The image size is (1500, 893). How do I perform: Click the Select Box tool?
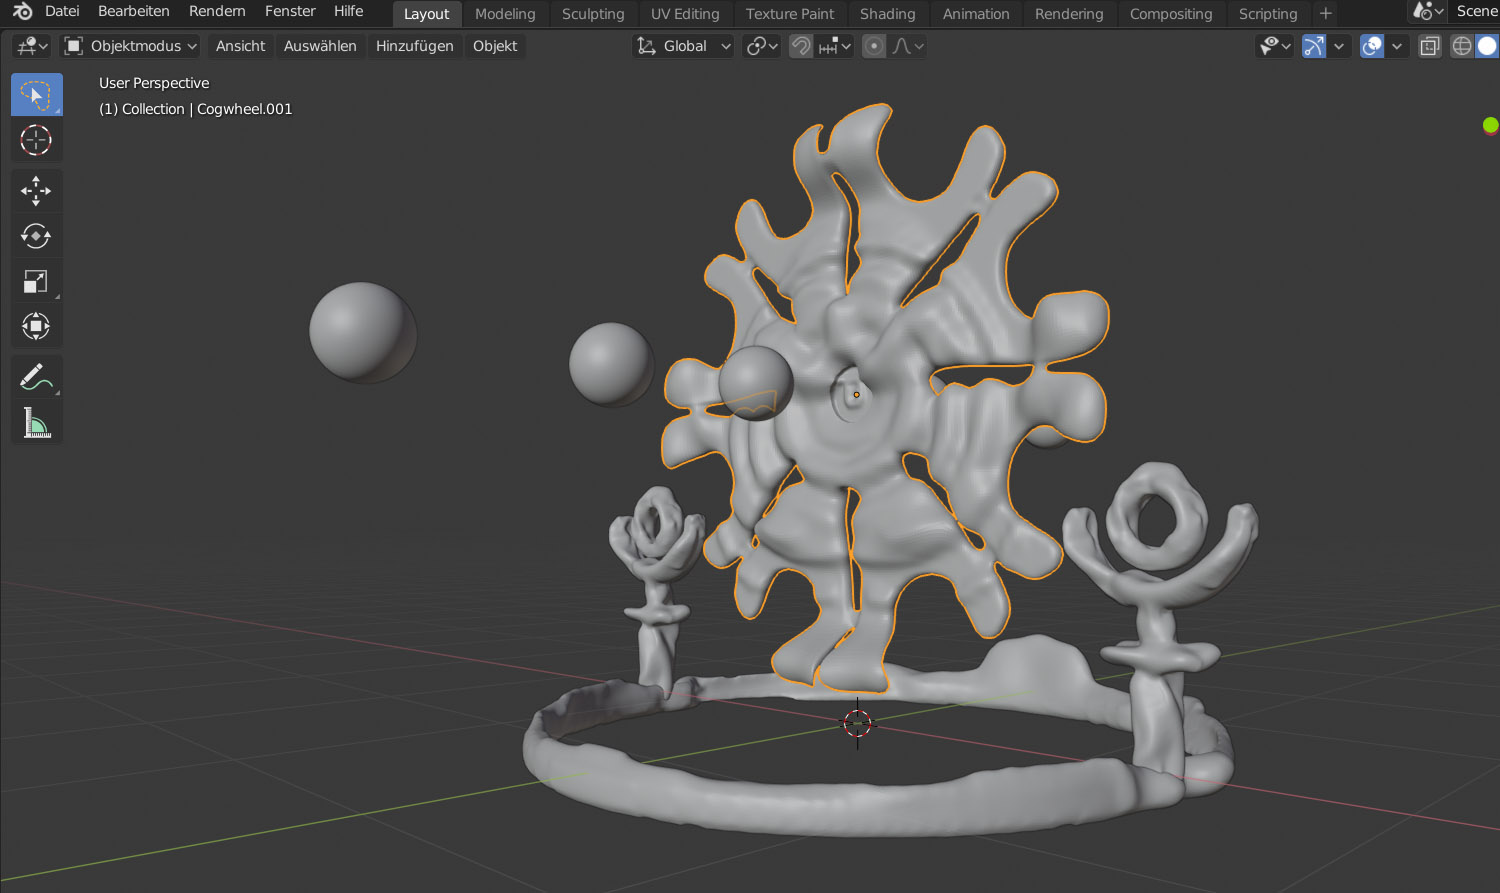point(36,95)
